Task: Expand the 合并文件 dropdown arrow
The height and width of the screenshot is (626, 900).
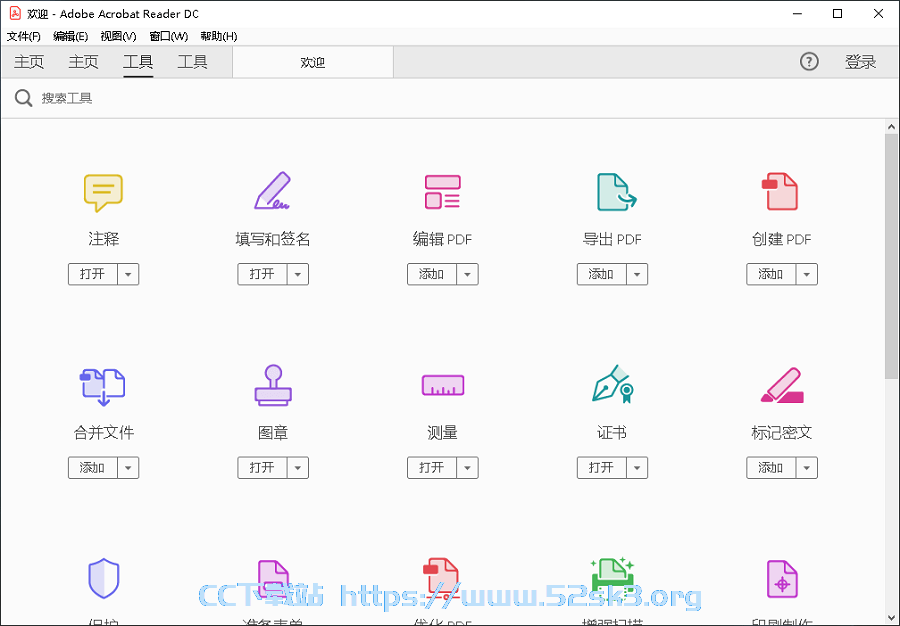Action: pyautogui.click(x=128, y=468)
